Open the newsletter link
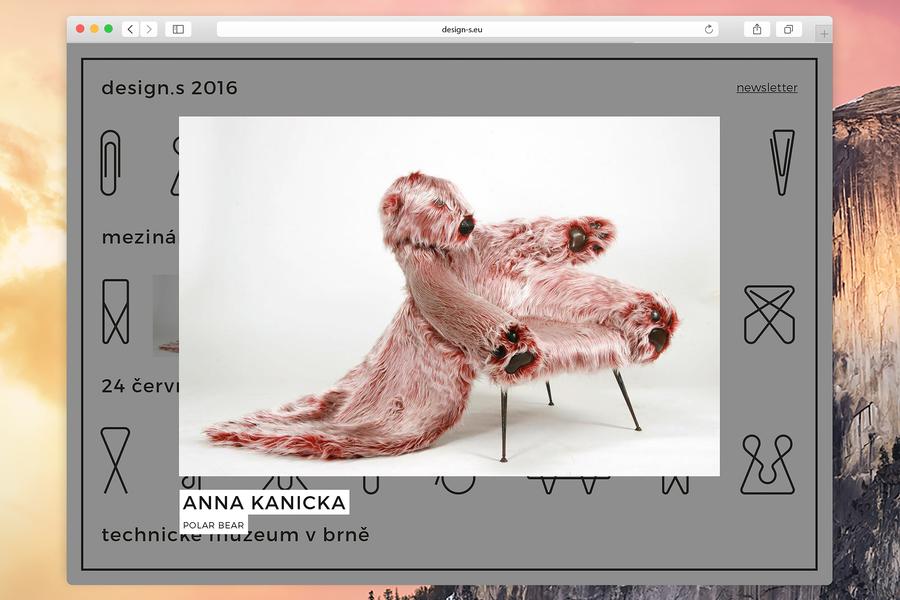 coord(767,88)
